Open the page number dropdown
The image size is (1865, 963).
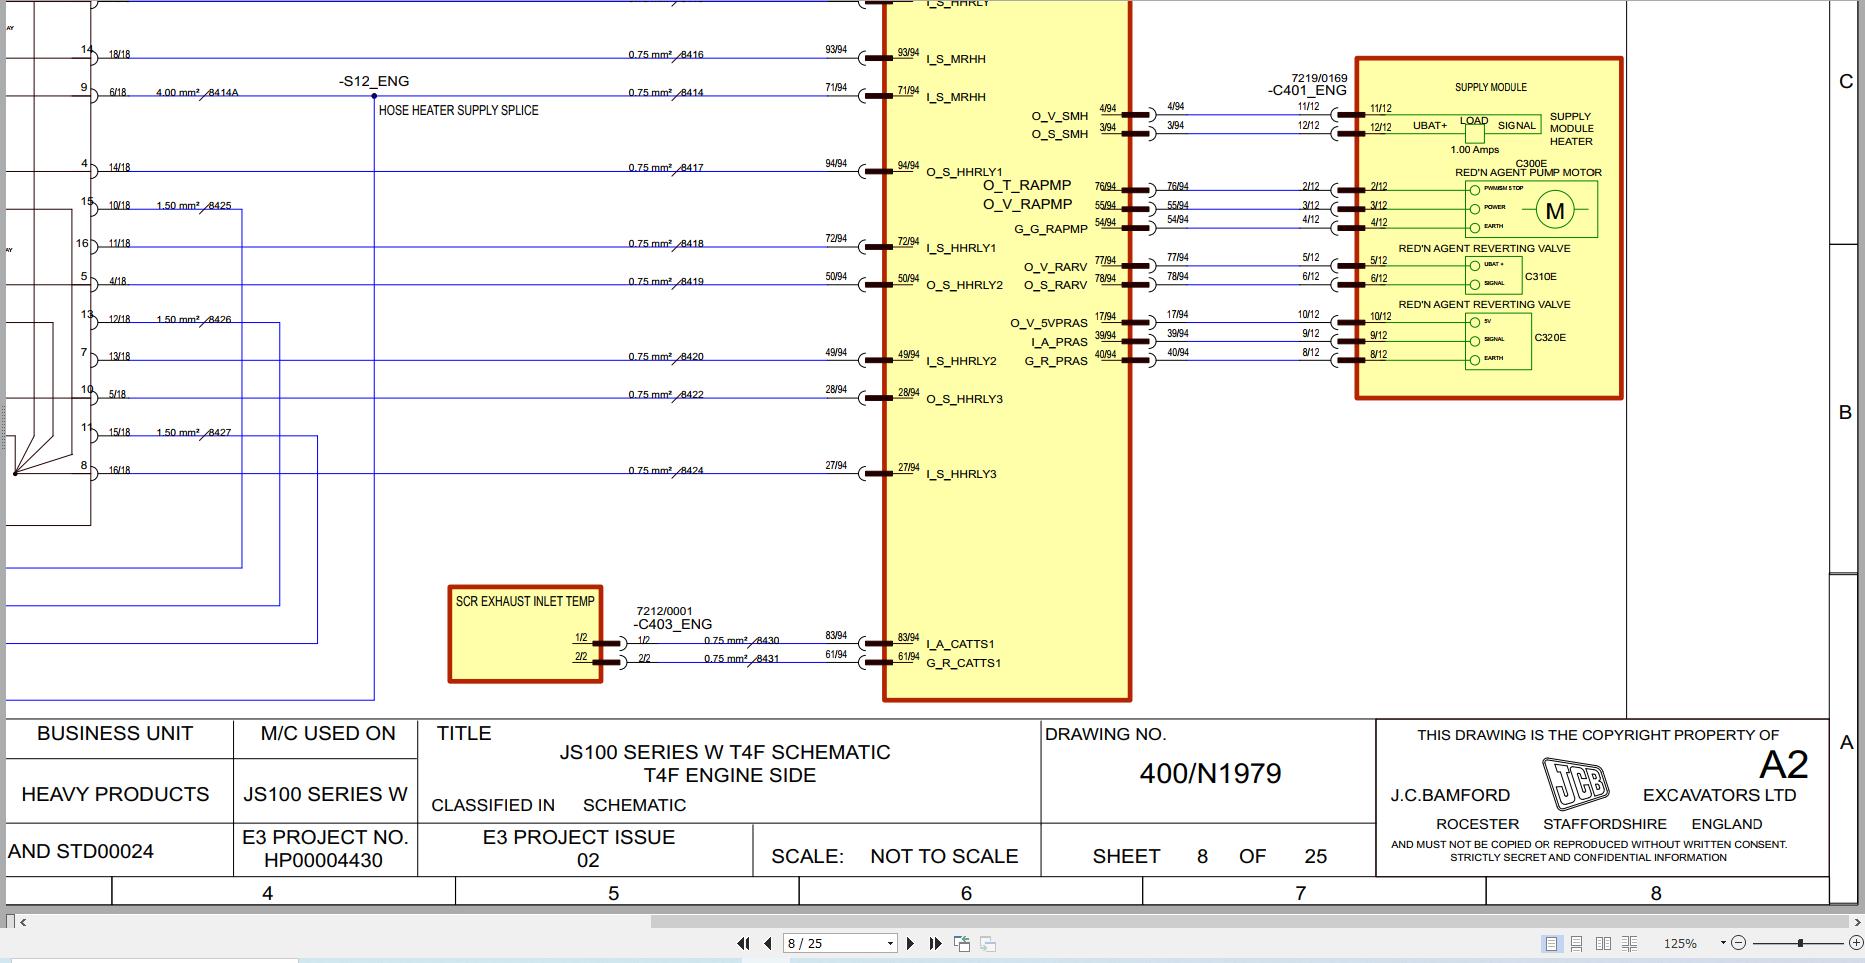coord(888,943)
